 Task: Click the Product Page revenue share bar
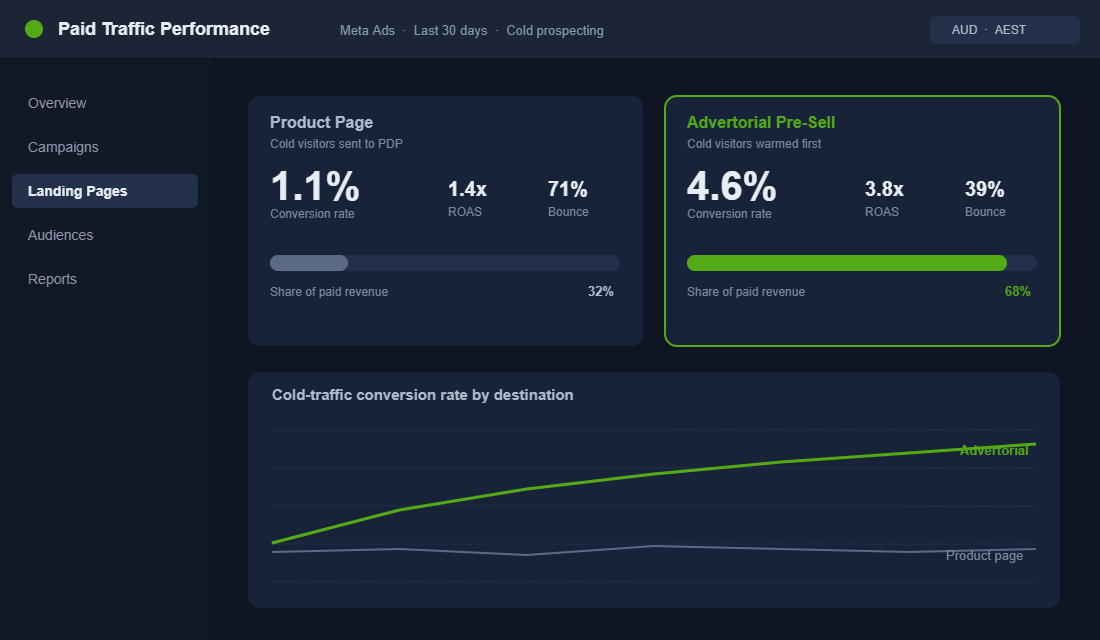tap(445, 263)
